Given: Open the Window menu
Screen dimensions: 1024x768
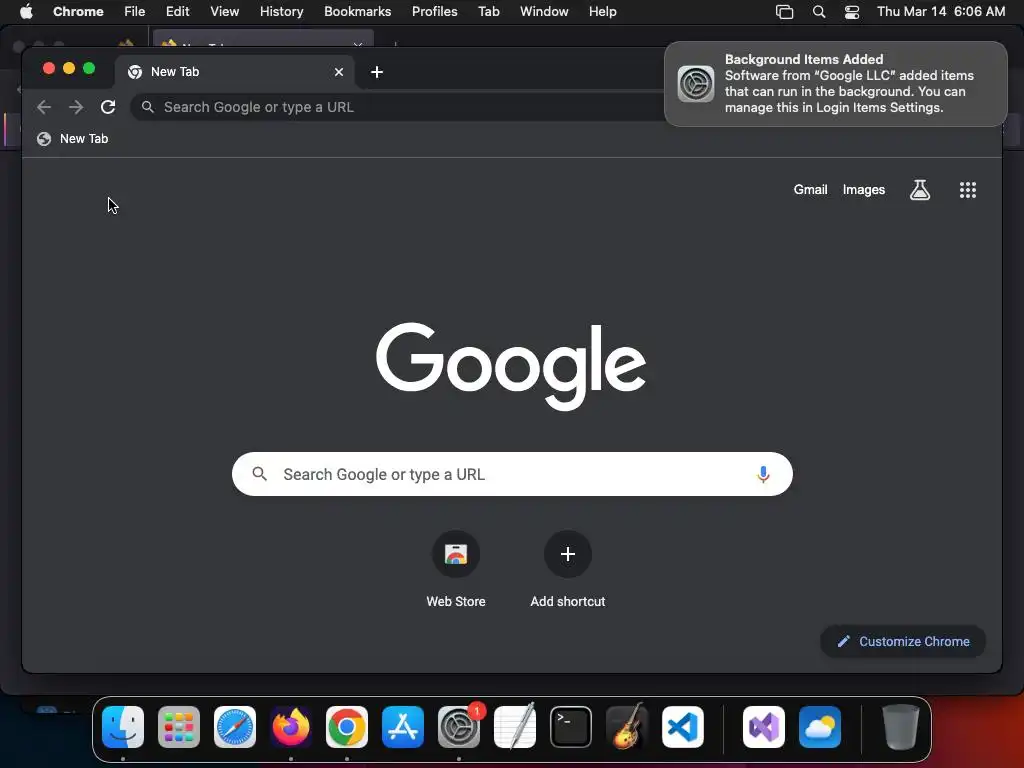Looking at the screenshot, I should [544, 12].
